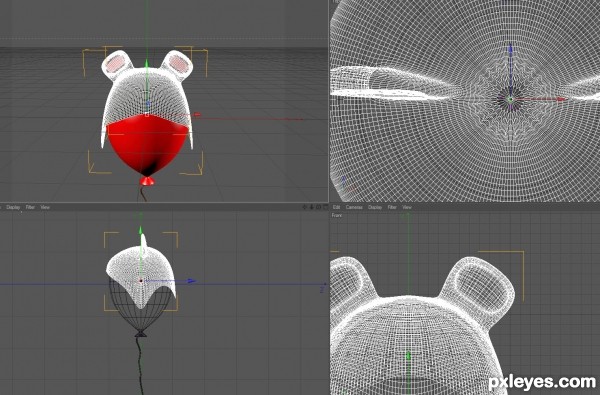
Task: Click the toggle active view icon of the bottom-left viewport
Action: [325, 207]
